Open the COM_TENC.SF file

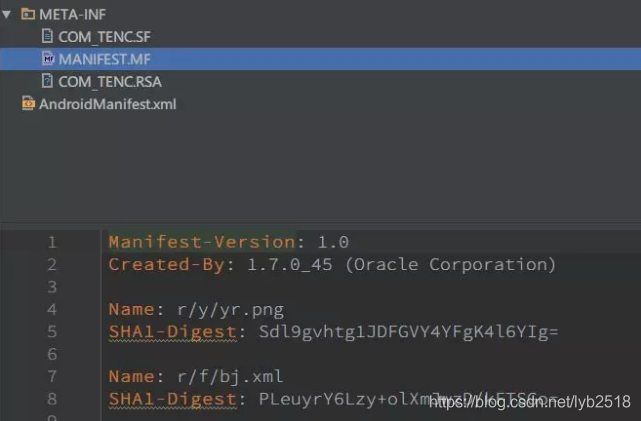[104, 36]
